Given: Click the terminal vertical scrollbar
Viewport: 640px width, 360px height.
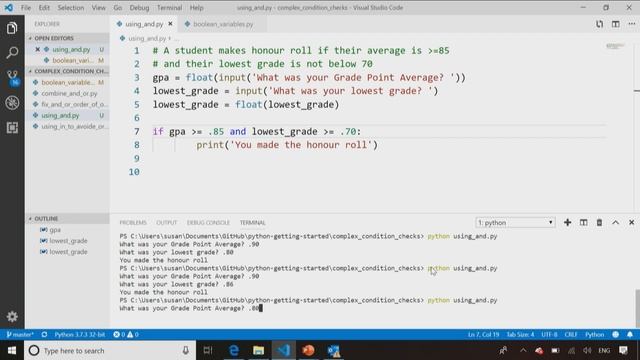Looking at the screenshot, I should tap(637, 309).
